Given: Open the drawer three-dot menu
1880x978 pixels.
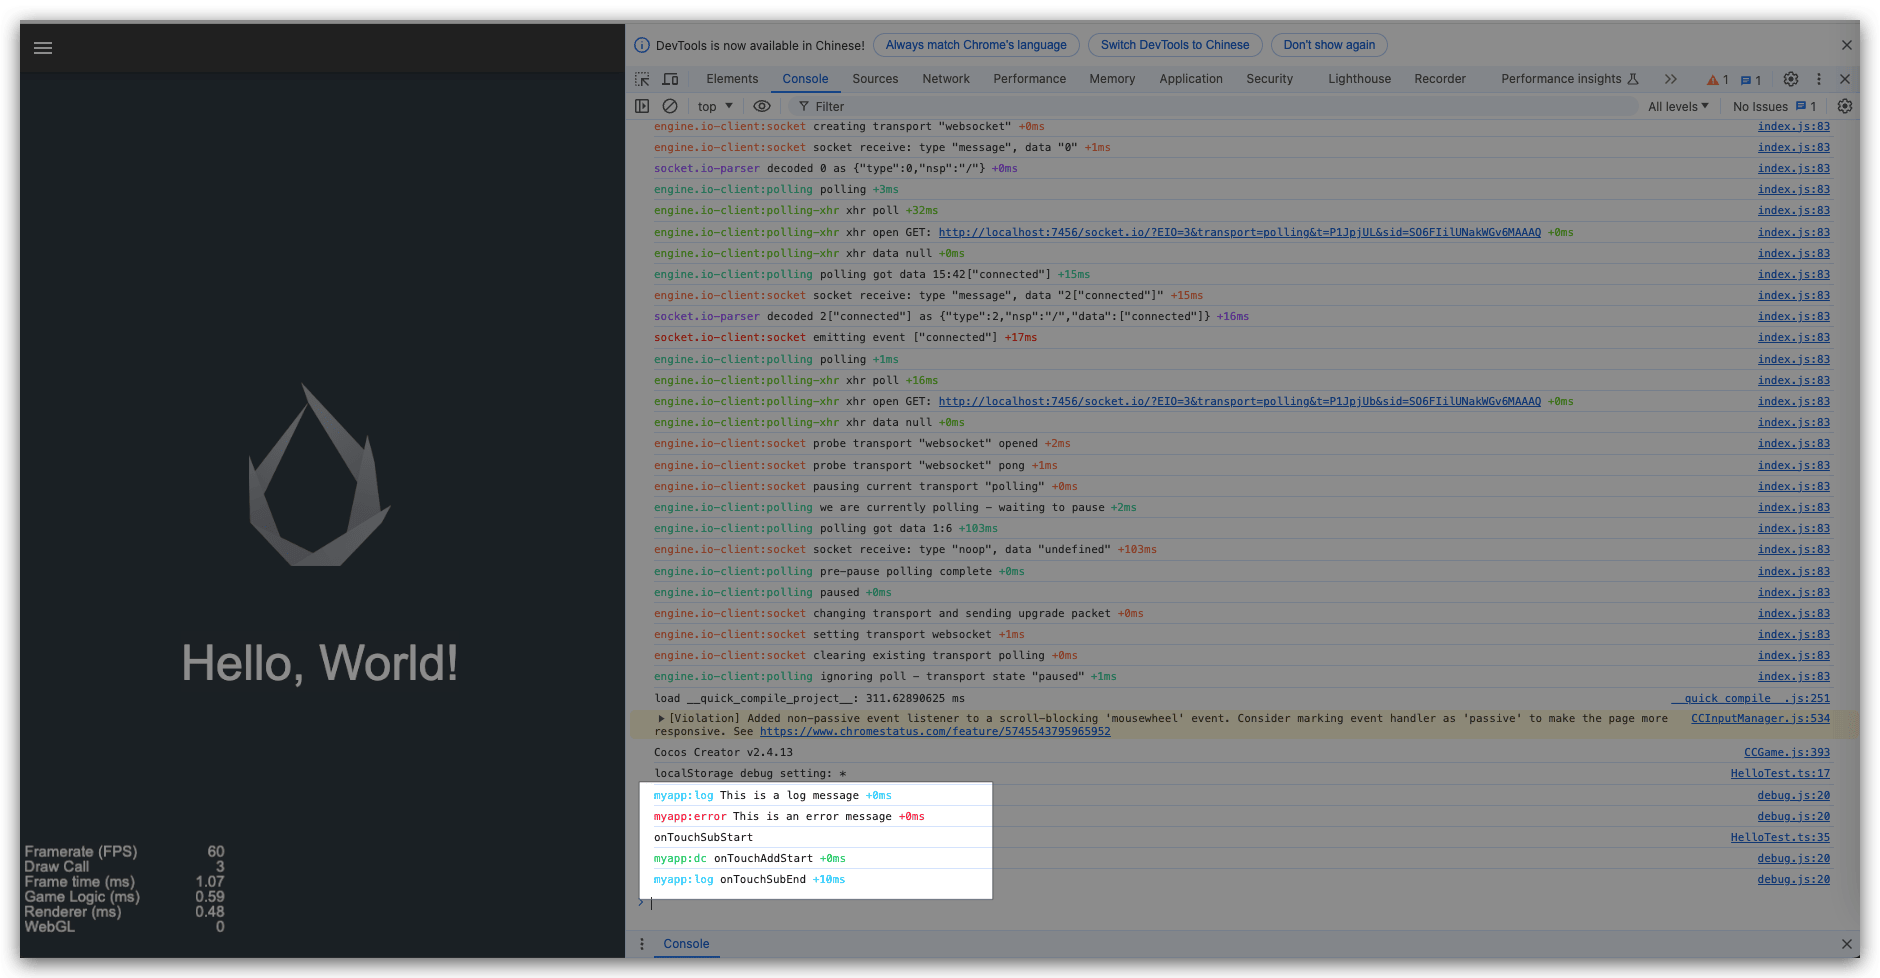Looking at the screenshot, I should click(642, 944).
